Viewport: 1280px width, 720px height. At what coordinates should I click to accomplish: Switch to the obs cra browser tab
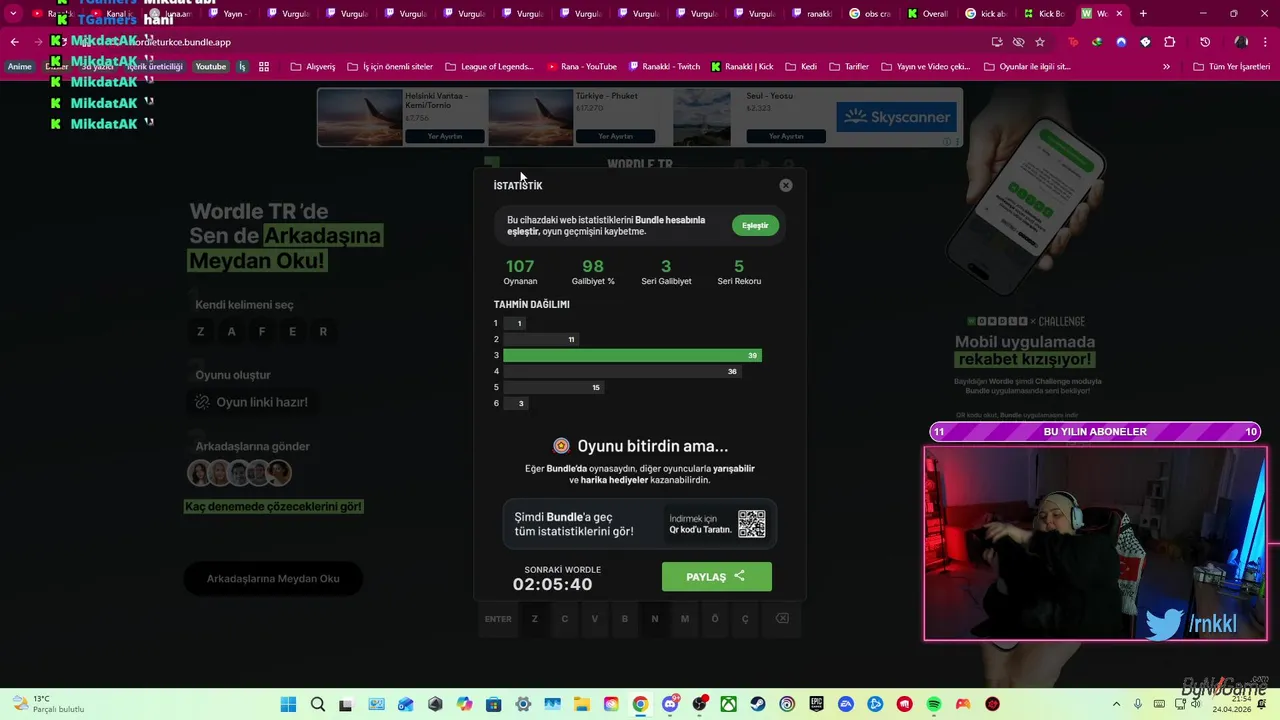point(870,14)
